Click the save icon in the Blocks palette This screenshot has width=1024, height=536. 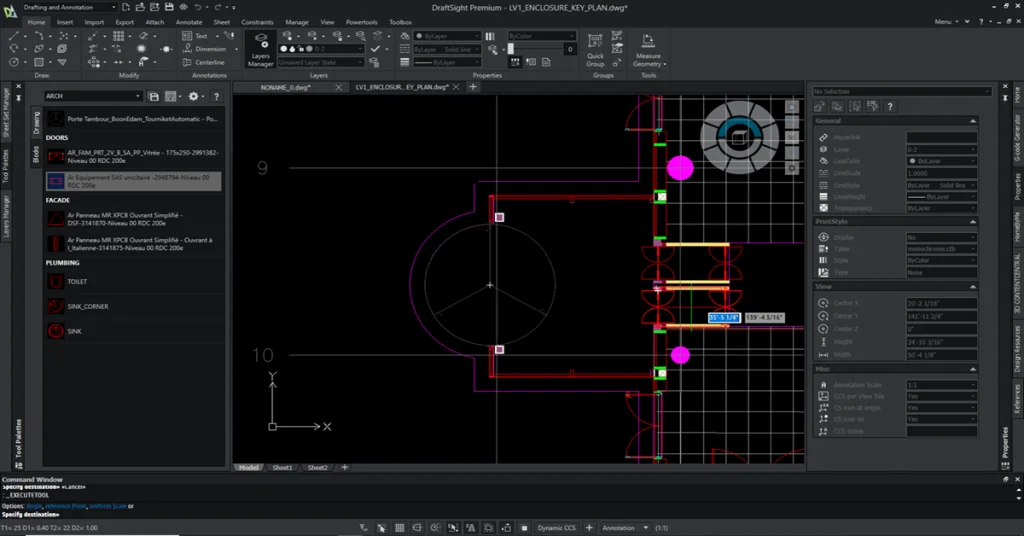click(x=154, y=97)
